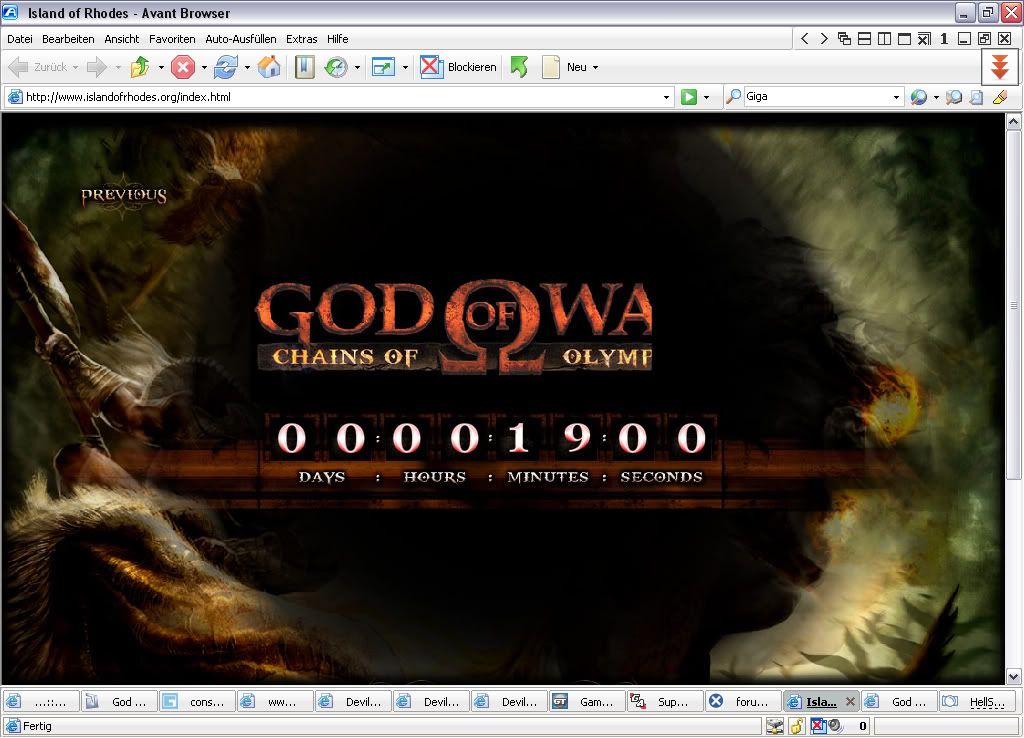Switch to the HellS... tab
This screenshot has height=738, width=1024.
pyautogui.click(x=979, y=702)
